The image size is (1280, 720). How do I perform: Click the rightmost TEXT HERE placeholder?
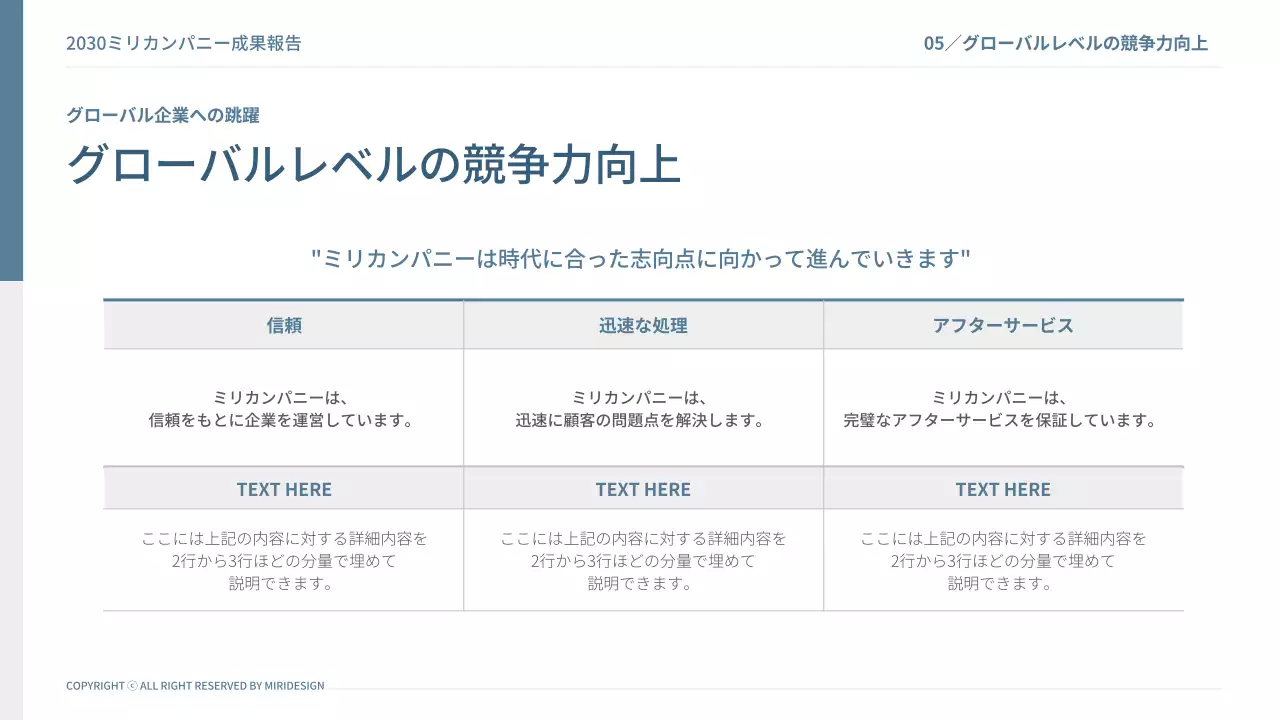tap(1002, 489)
